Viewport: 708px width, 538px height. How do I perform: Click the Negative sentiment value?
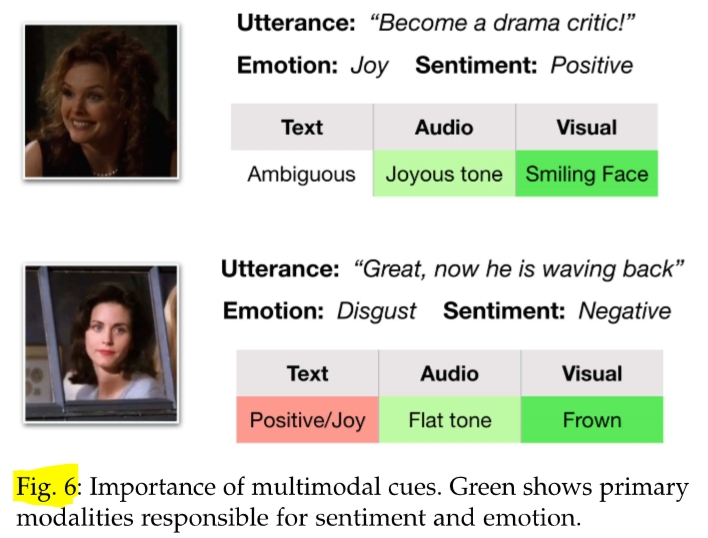(x=625, y=311)
